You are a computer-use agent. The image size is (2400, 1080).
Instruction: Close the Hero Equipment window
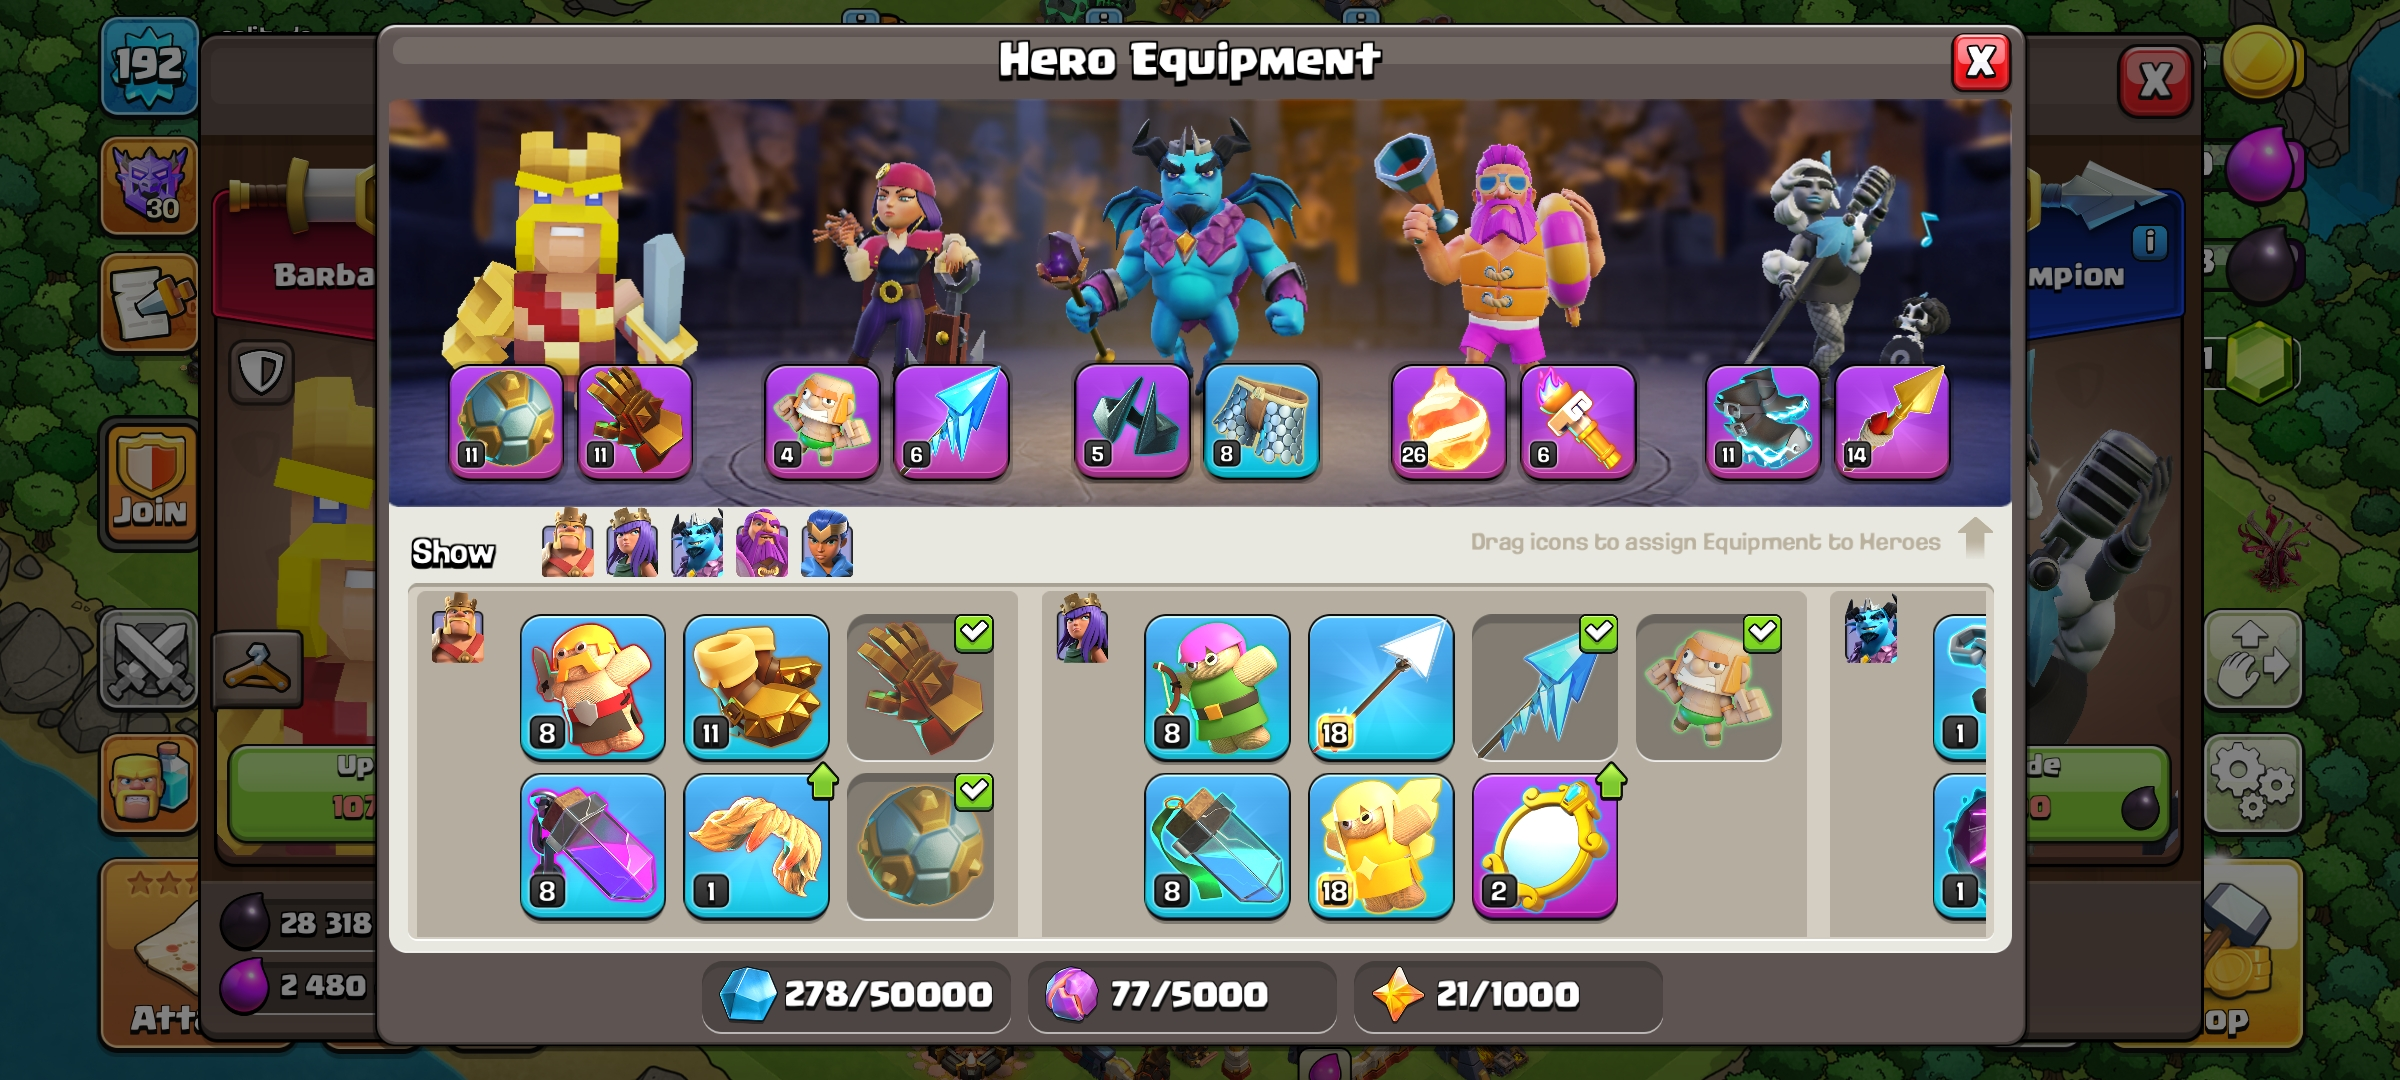1981,62
